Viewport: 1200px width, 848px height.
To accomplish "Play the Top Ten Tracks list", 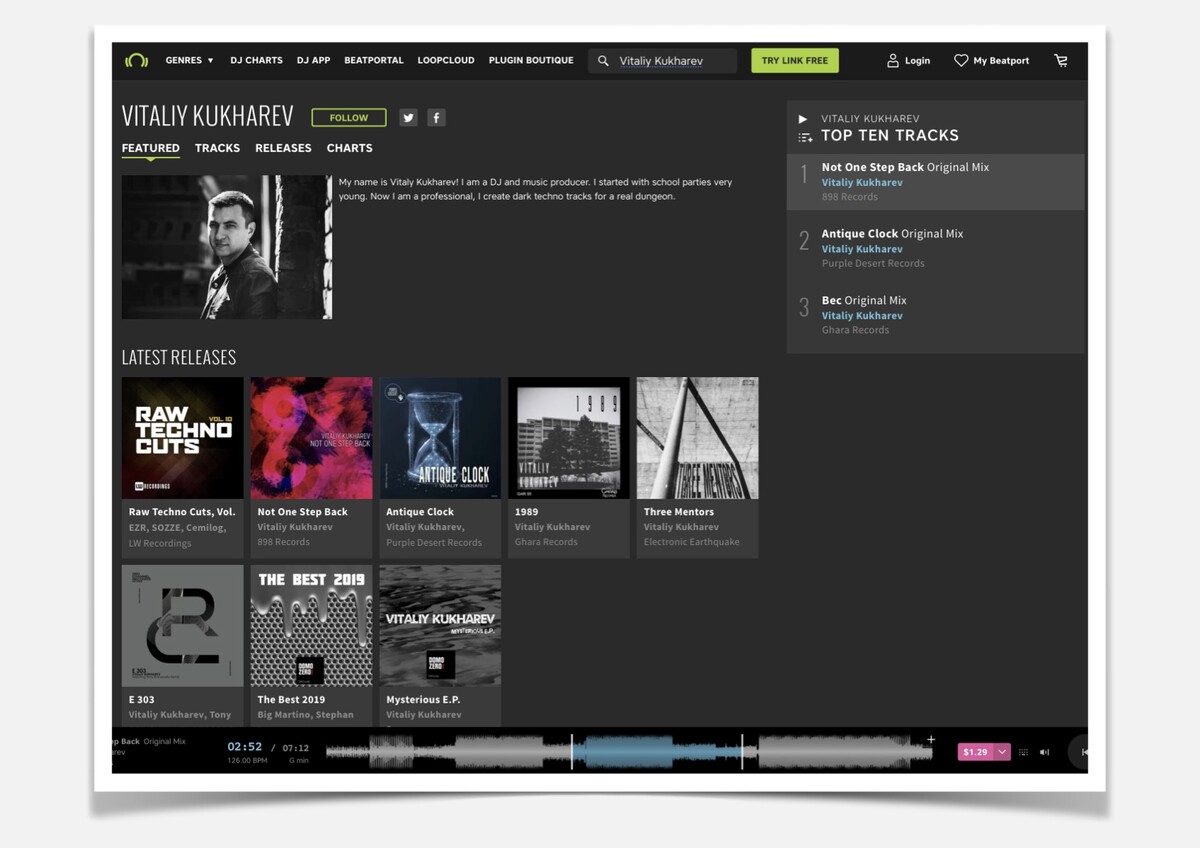I will pyautogui.click(x=803, y=119).
